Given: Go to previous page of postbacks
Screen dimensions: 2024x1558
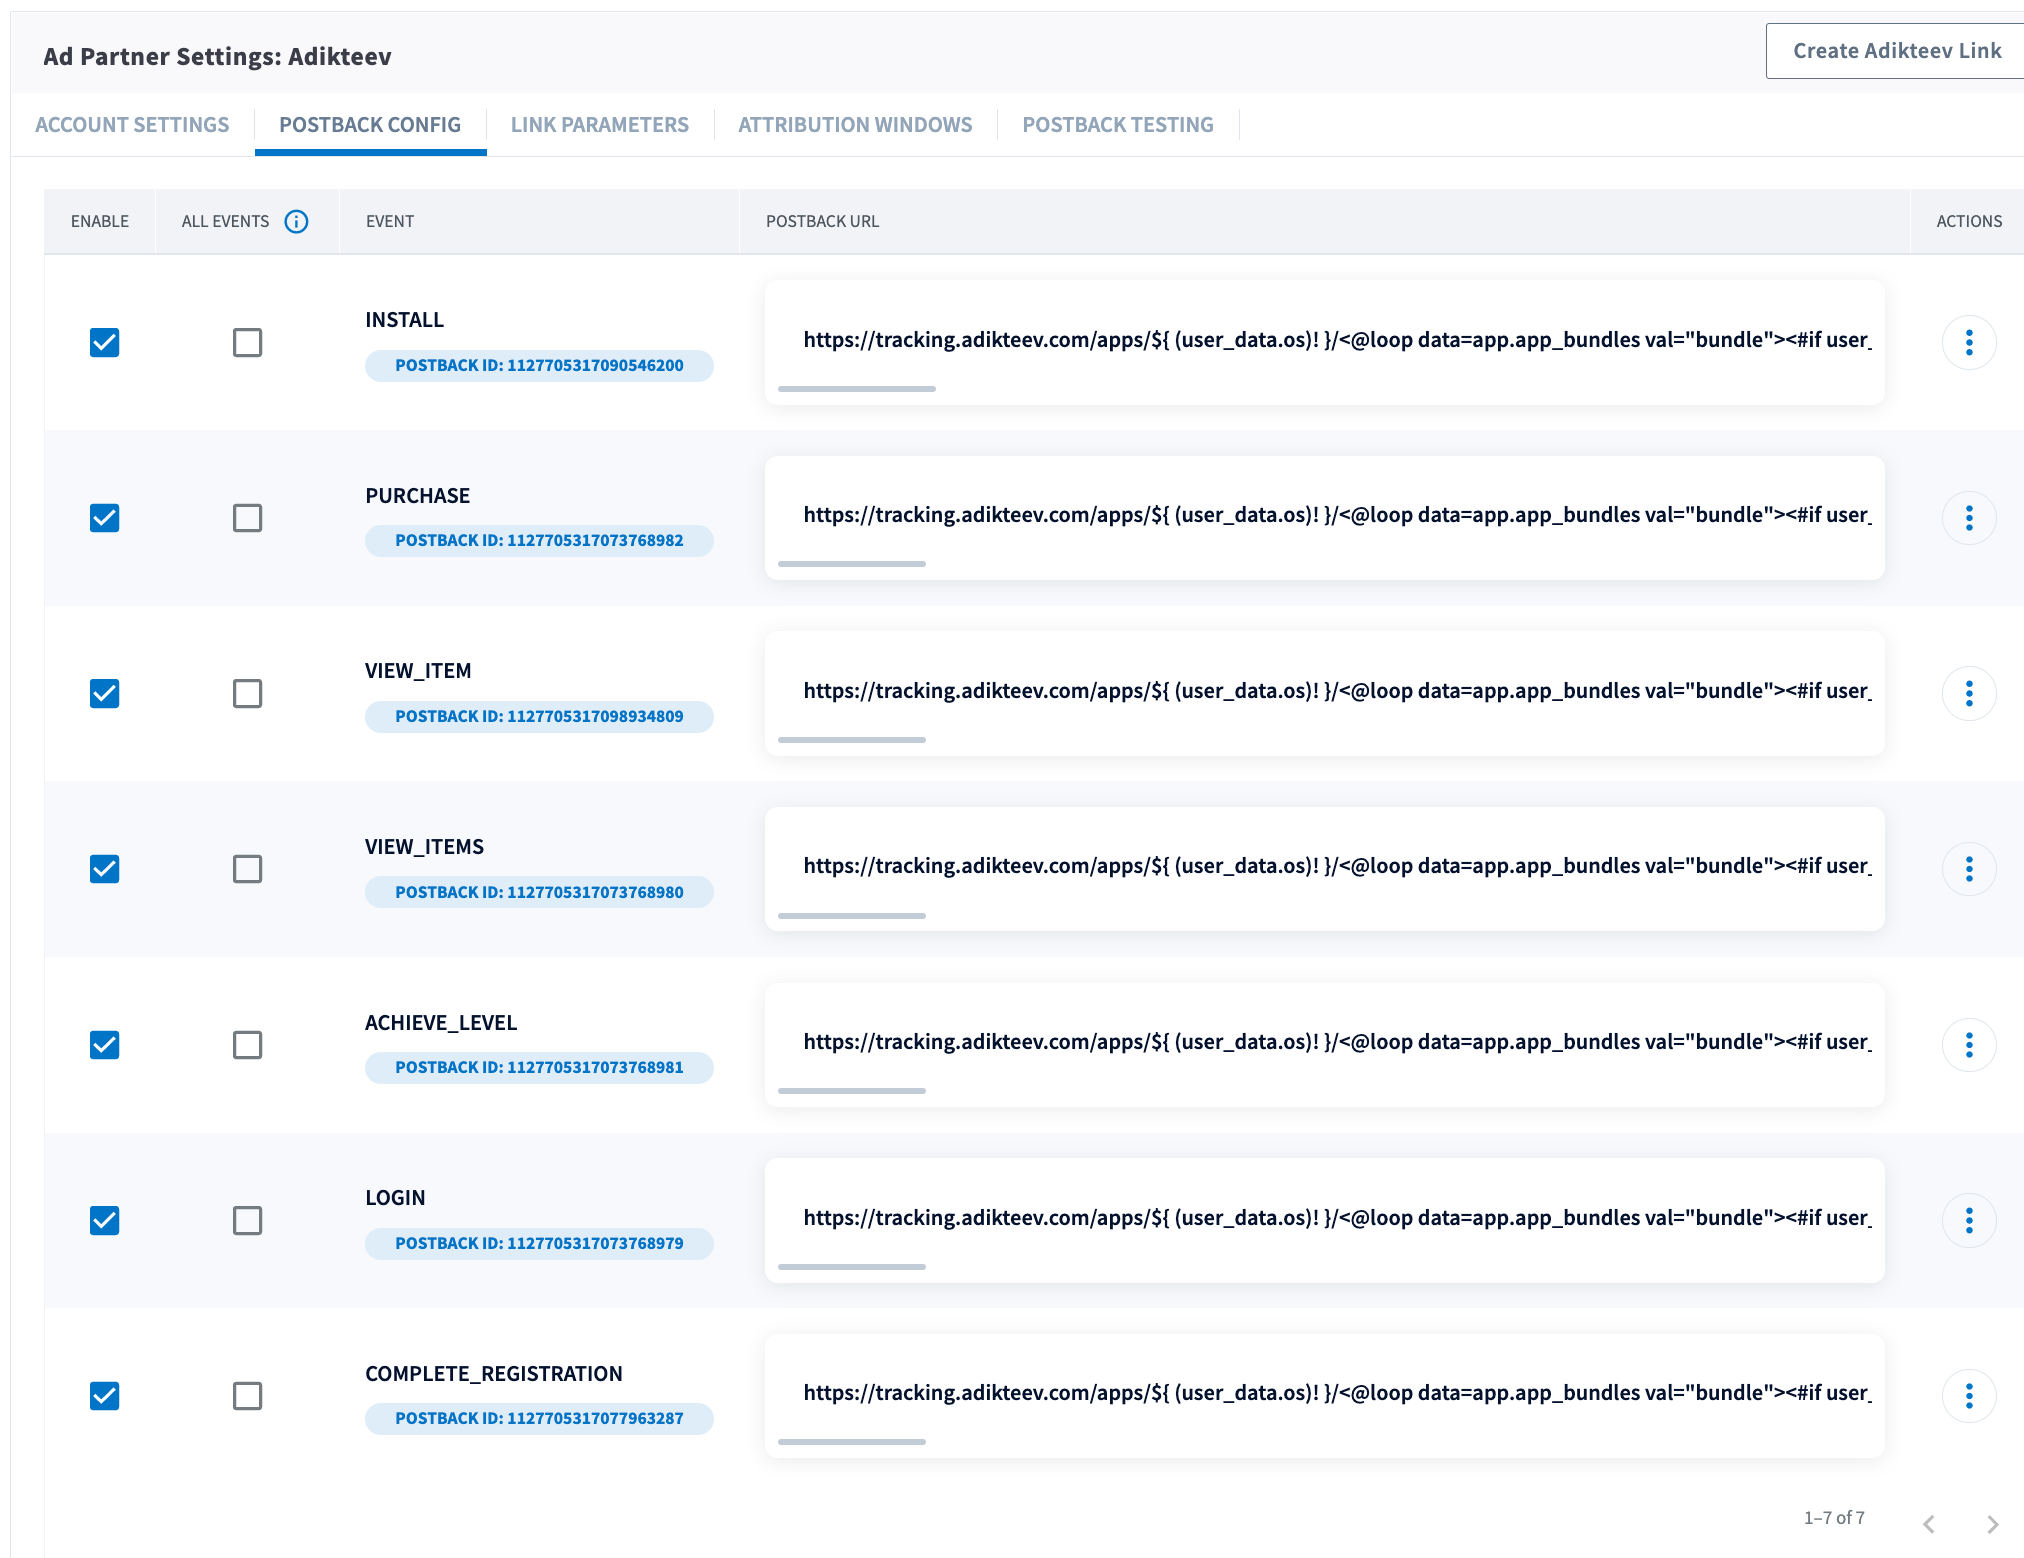Looking at the screenshot, I should click(1929, 1524).
